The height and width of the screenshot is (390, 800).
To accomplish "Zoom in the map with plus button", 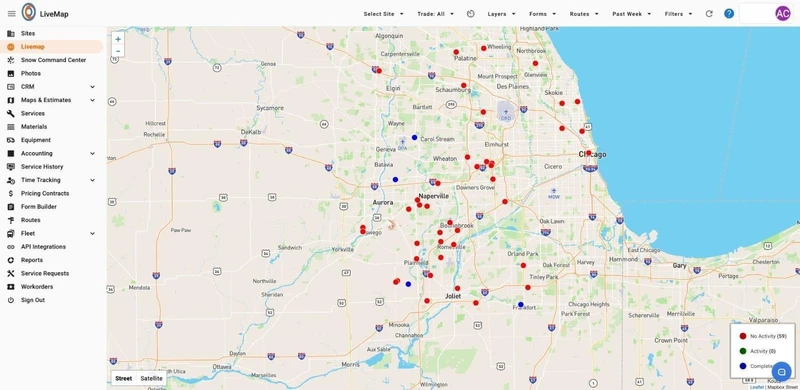I will click(x=118, y=39).
